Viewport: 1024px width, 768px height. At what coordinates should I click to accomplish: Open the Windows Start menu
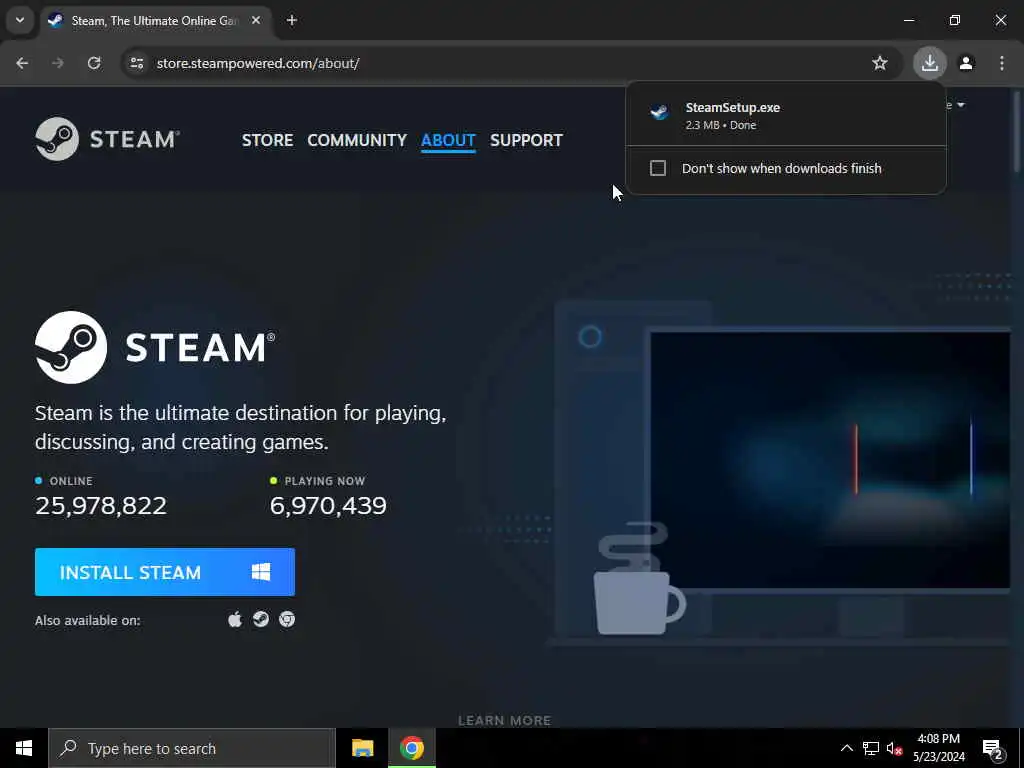click(x=24, y=748)
